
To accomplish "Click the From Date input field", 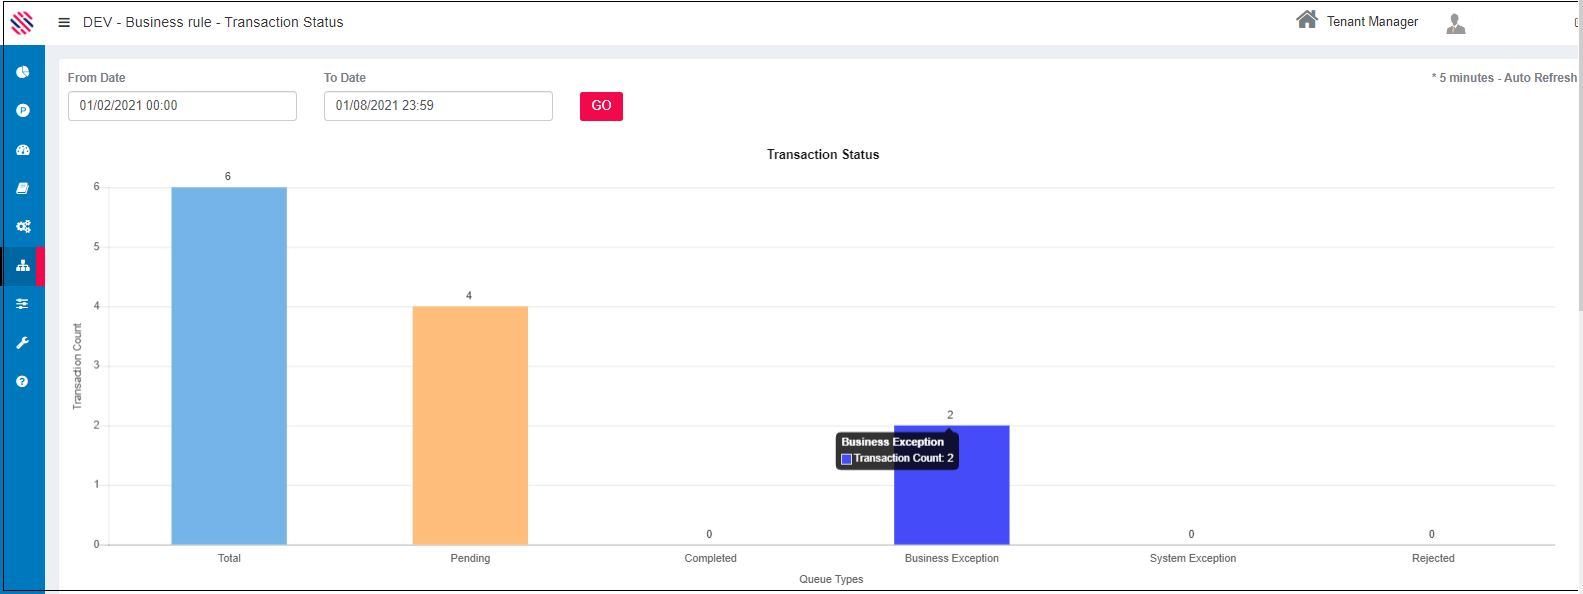I will coord(182,106).
